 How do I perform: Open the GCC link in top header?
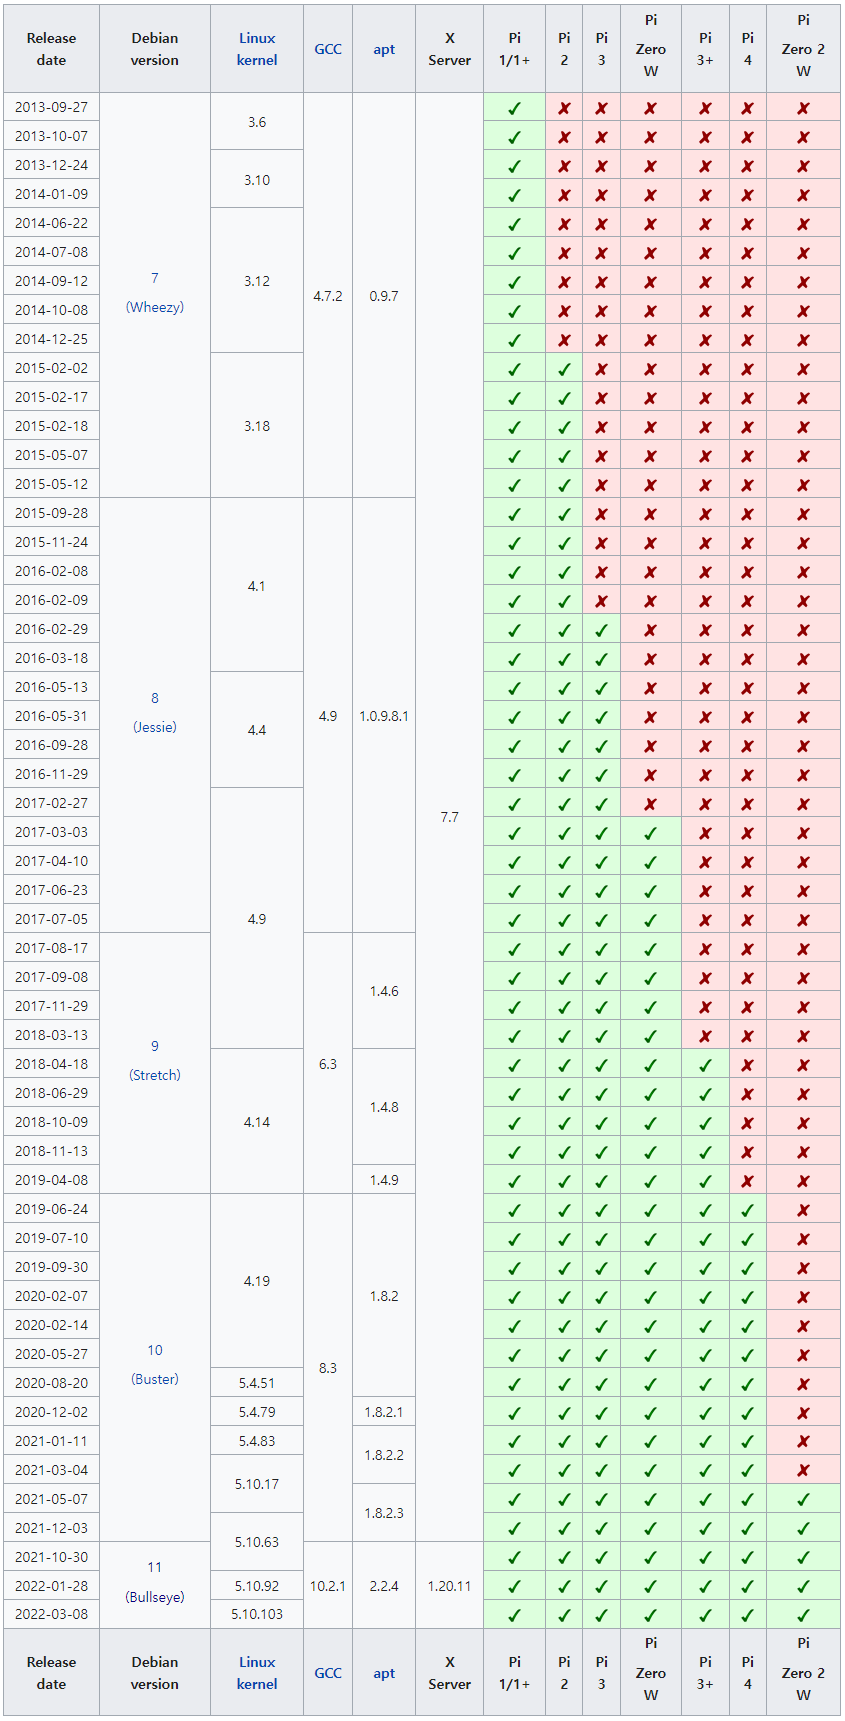(328, 49)
